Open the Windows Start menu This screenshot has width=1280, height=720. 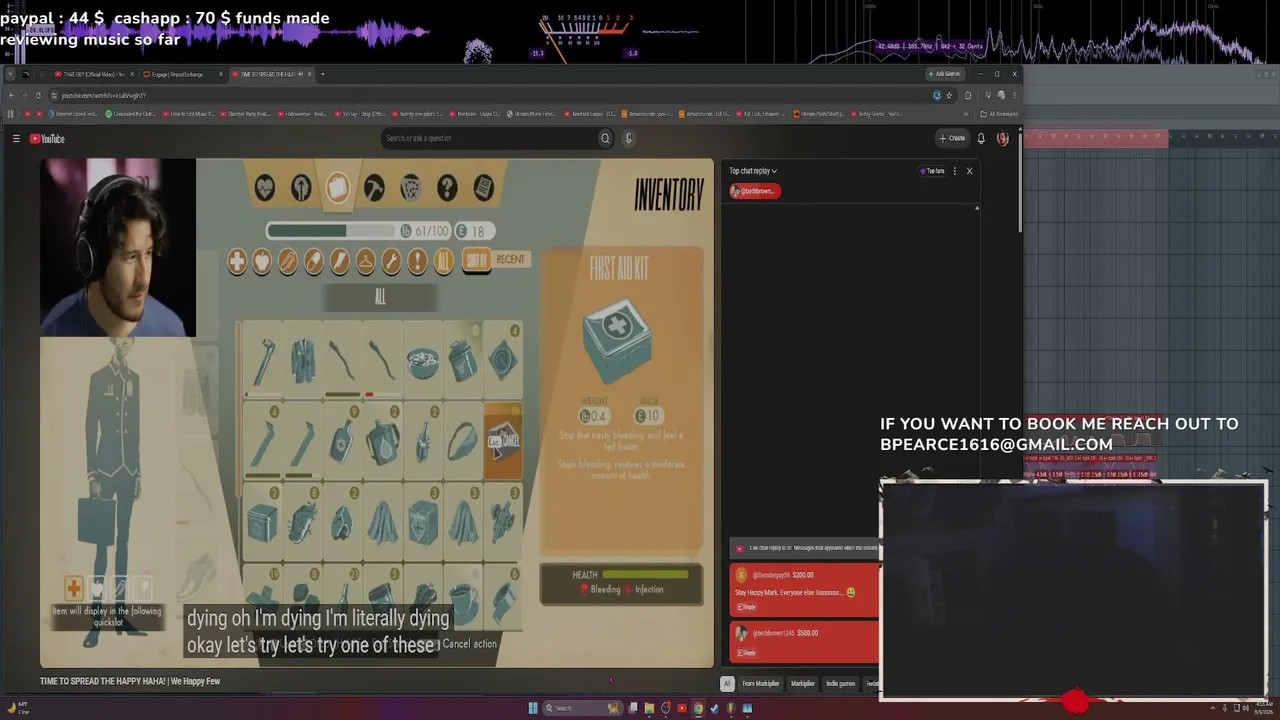(533, 708)
